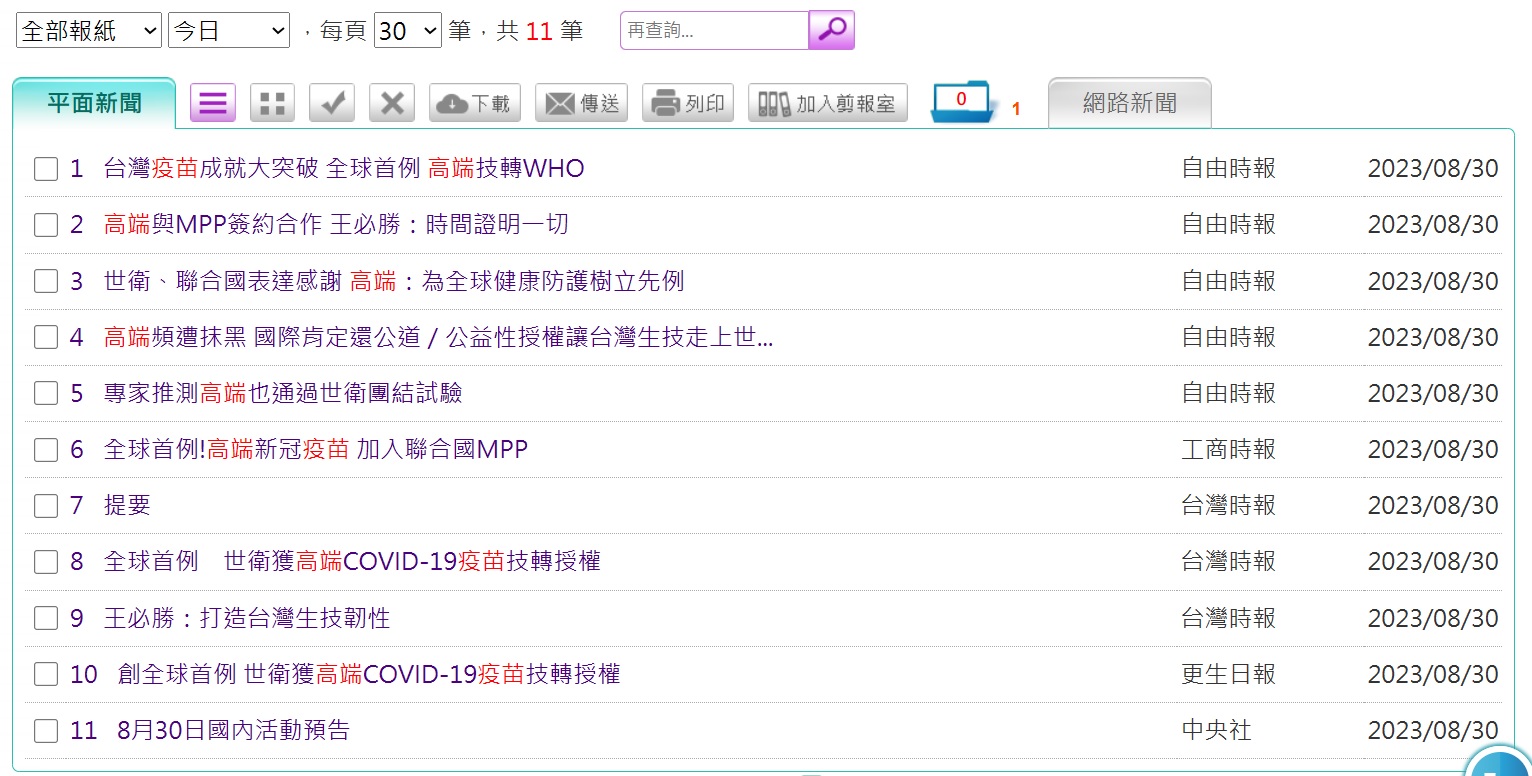Click the 傳送 send mail button
The image size is (1532, 776).
coord(581,103)
